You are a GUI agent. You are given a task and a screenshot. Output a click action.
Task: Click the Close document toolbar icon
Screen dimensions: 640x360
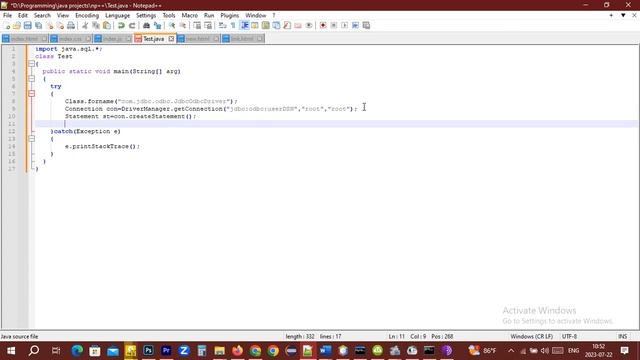point(49,25)
